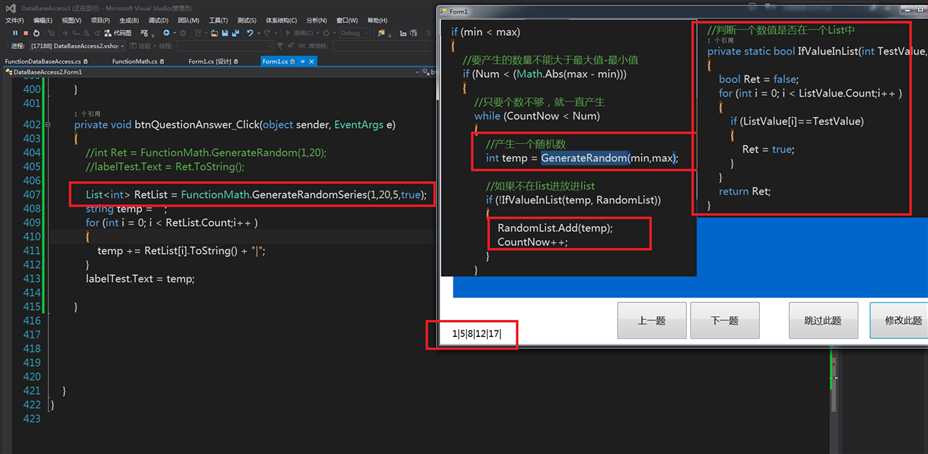Click the open file folder icon
Image resolution: width=928 pixels, height=454 pixels.
click(214, 33)
